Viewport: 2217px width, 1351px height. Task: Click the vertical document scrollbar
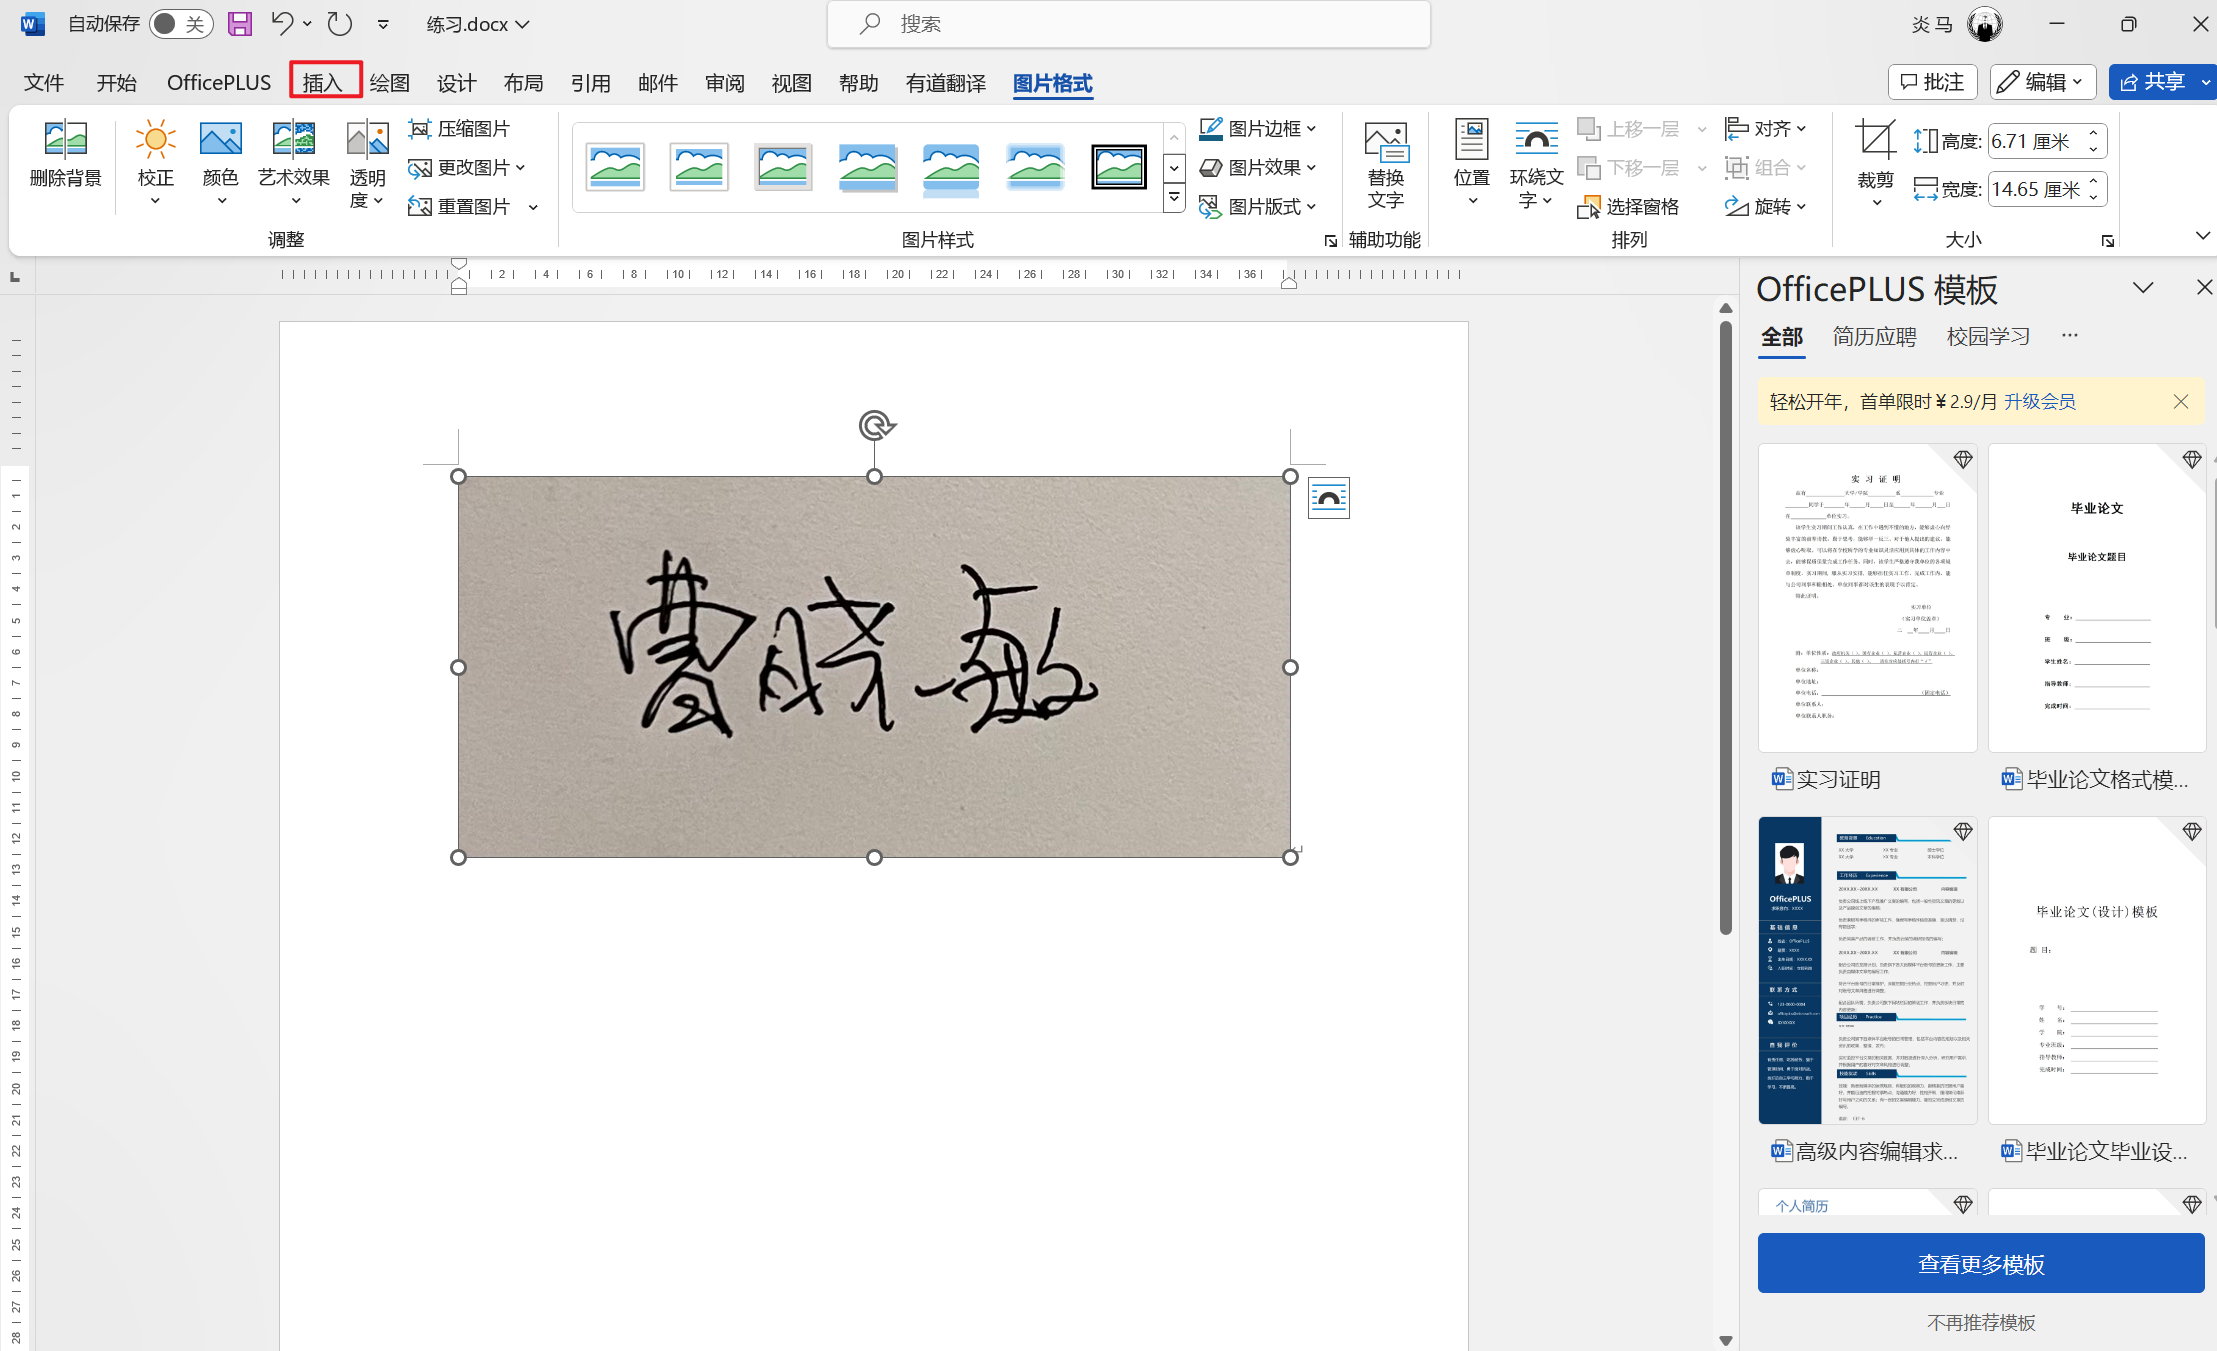(1725, 627)
